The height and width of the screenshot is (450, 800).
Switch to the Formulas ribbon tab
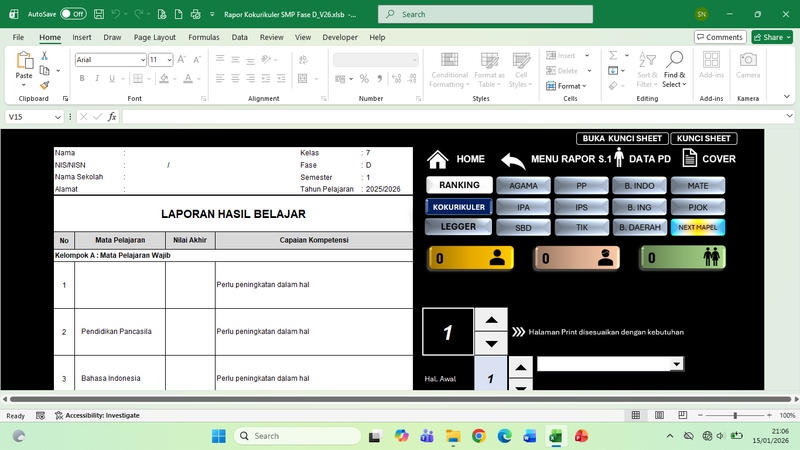click(x=203, y=37)
